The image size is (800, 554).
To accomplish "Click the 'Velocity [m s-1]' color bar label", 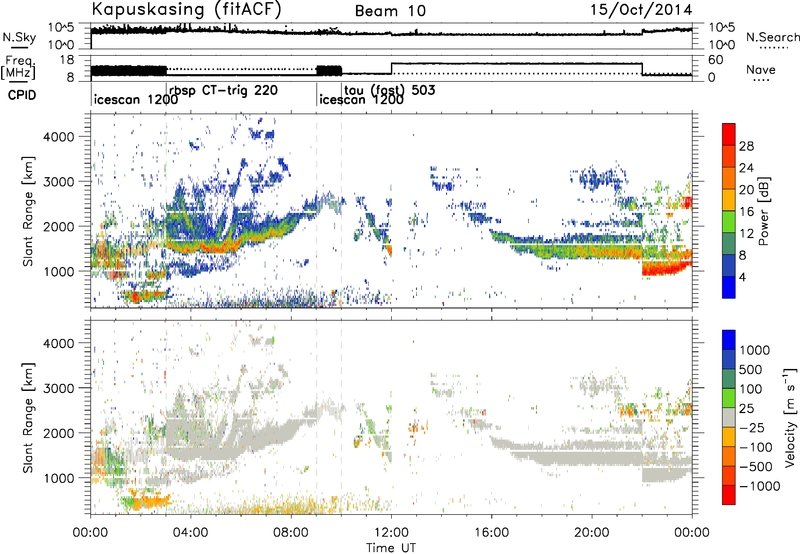I will coord(790,416).
